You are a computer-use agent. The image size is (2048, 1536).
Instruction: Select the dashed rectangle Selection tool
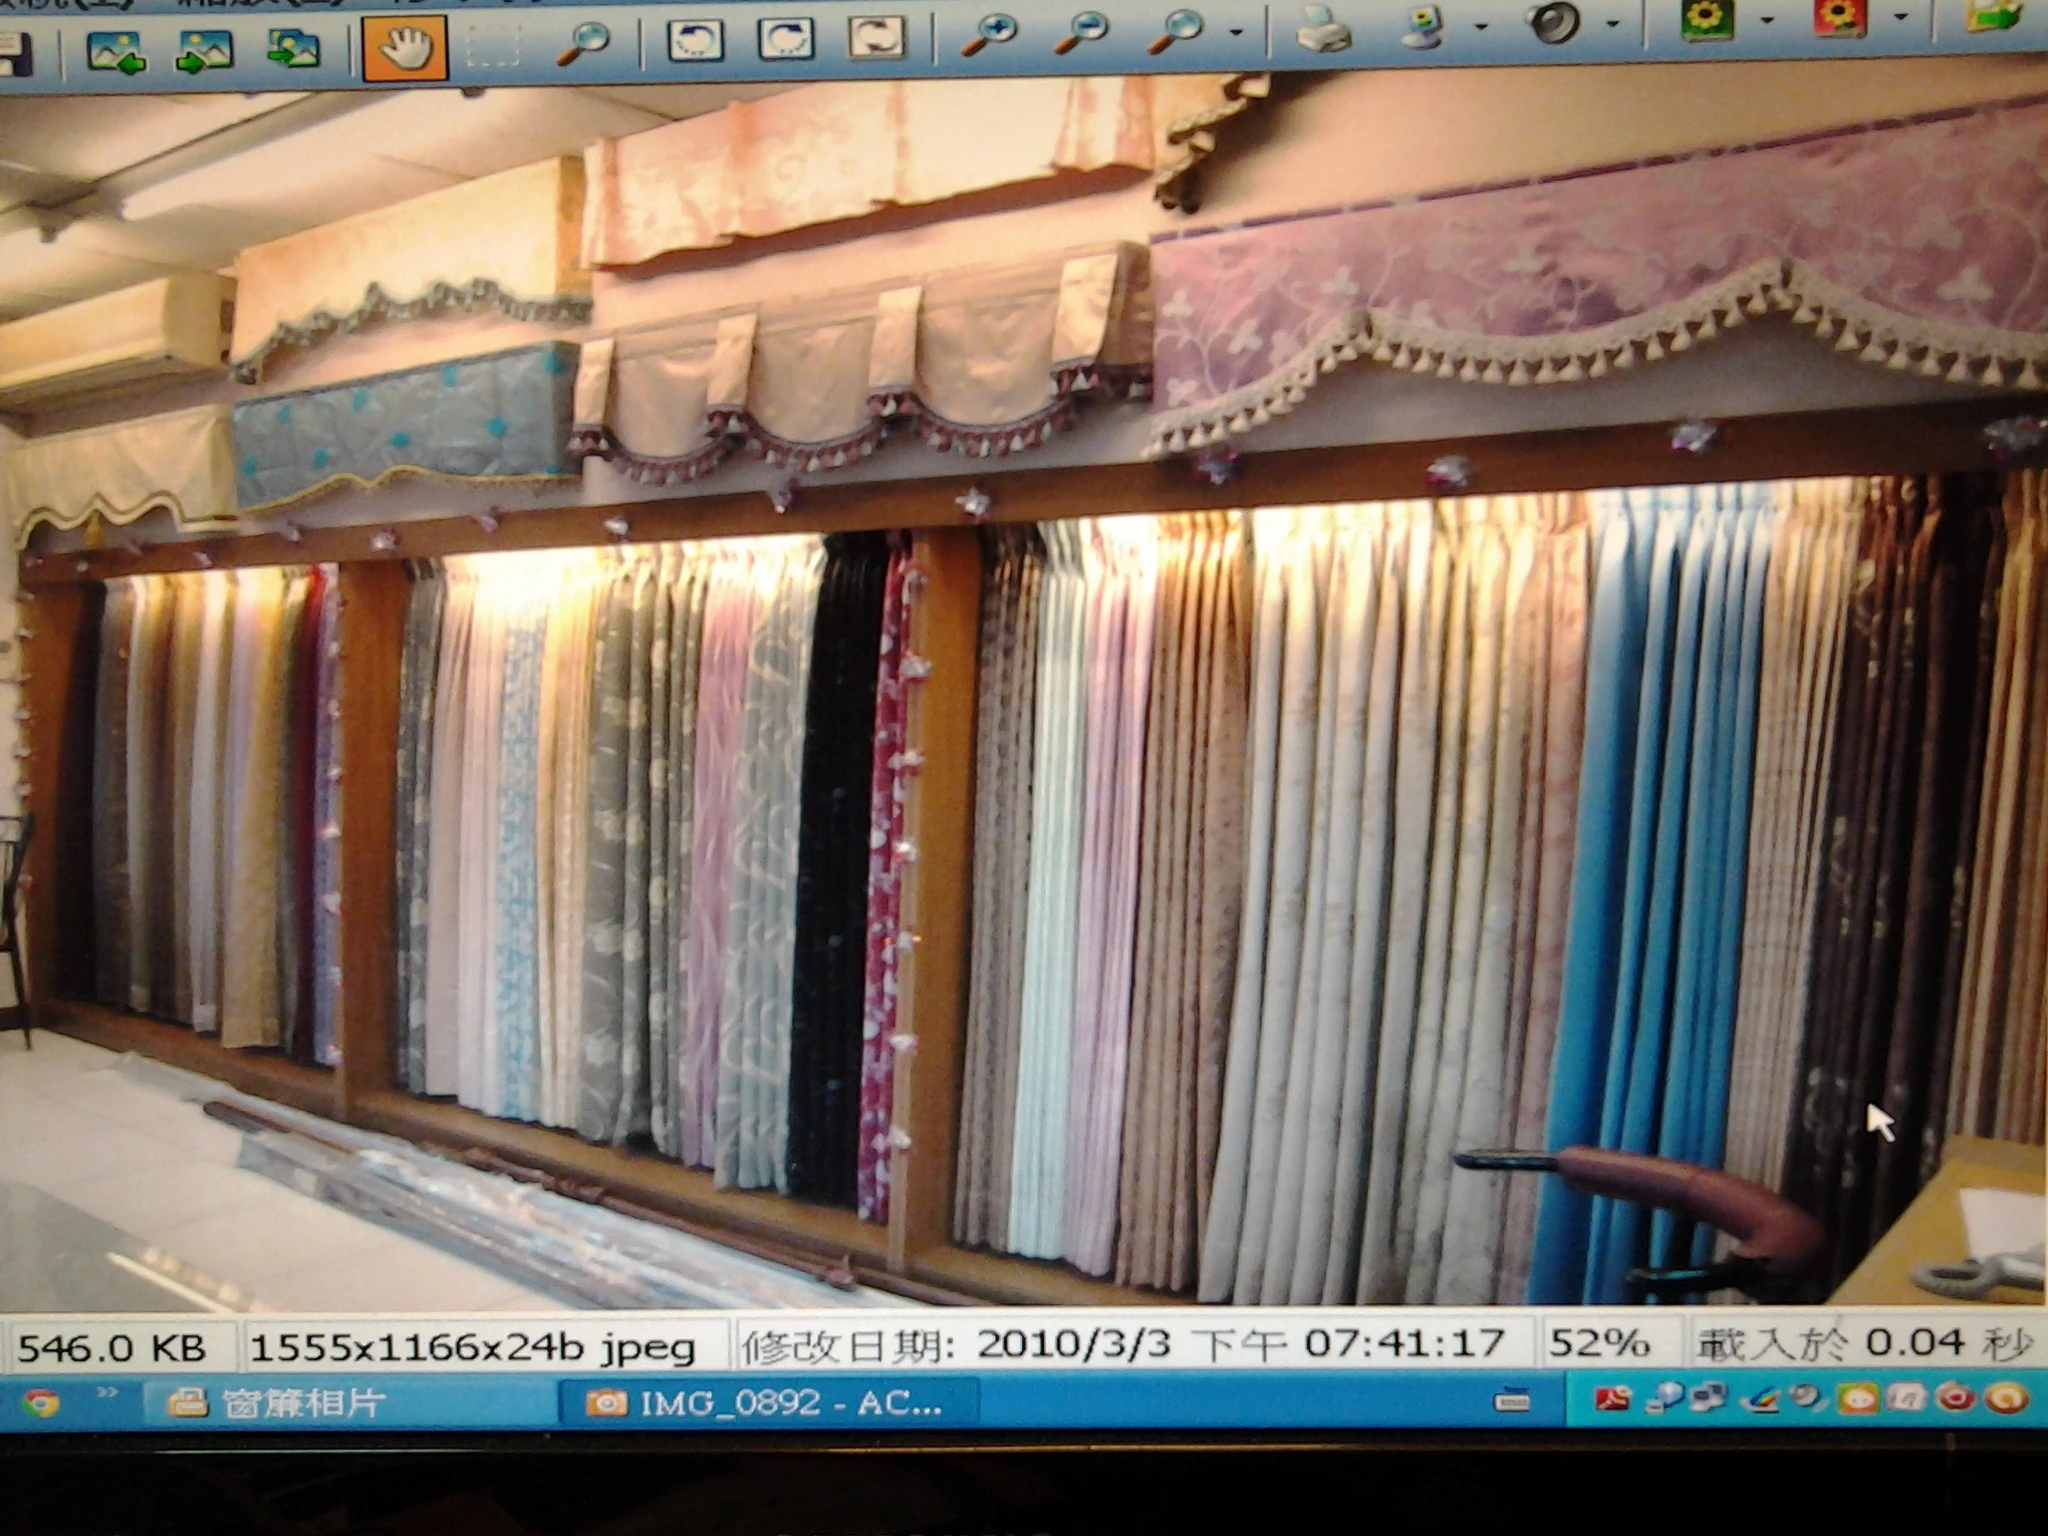coord(493,46)
